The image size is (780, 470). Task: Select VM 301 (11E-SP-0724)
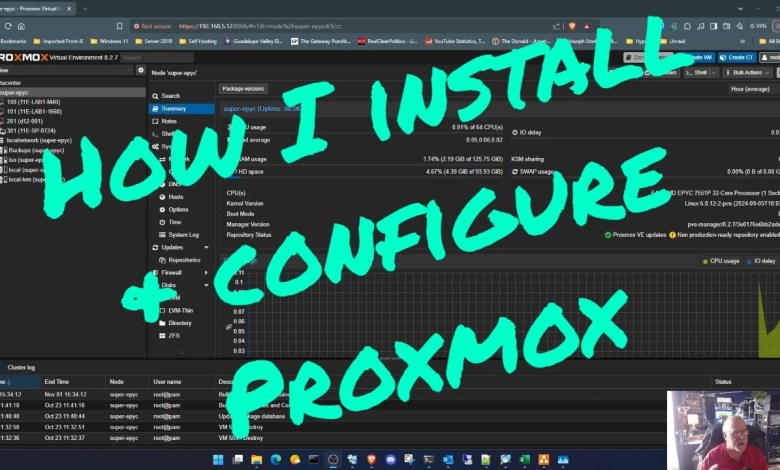[x=30, y=131]
